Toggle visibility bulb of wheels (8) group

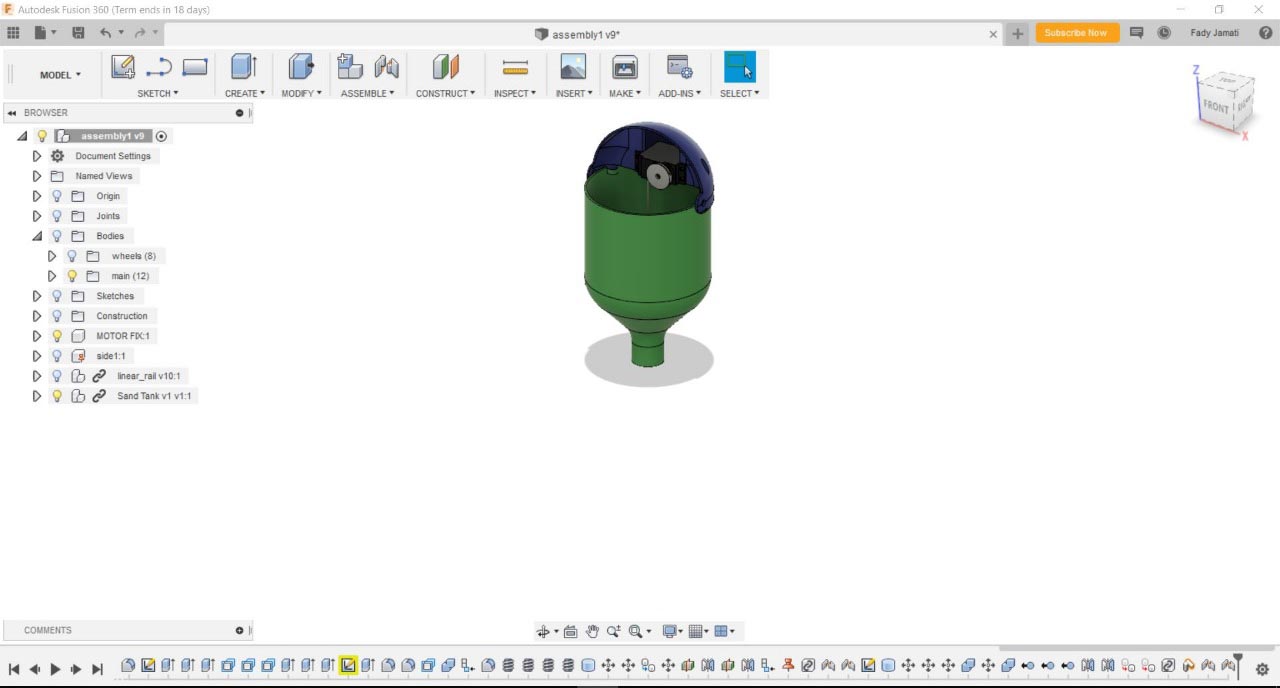72,256
